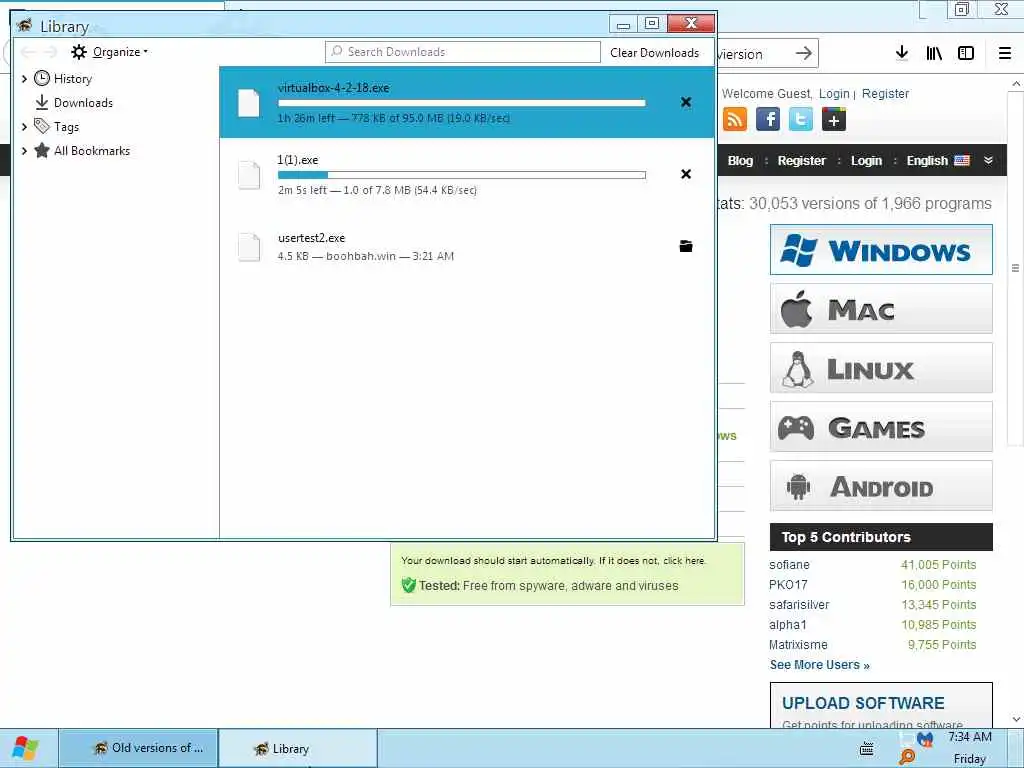The image size is (1024, 768).
Task: Click the Games category button
Action: [881, 426]
